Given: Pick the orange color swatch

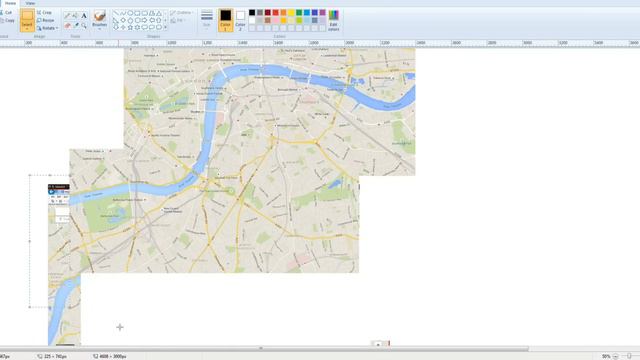Looking at the screenshot, I should pos(283,13).
